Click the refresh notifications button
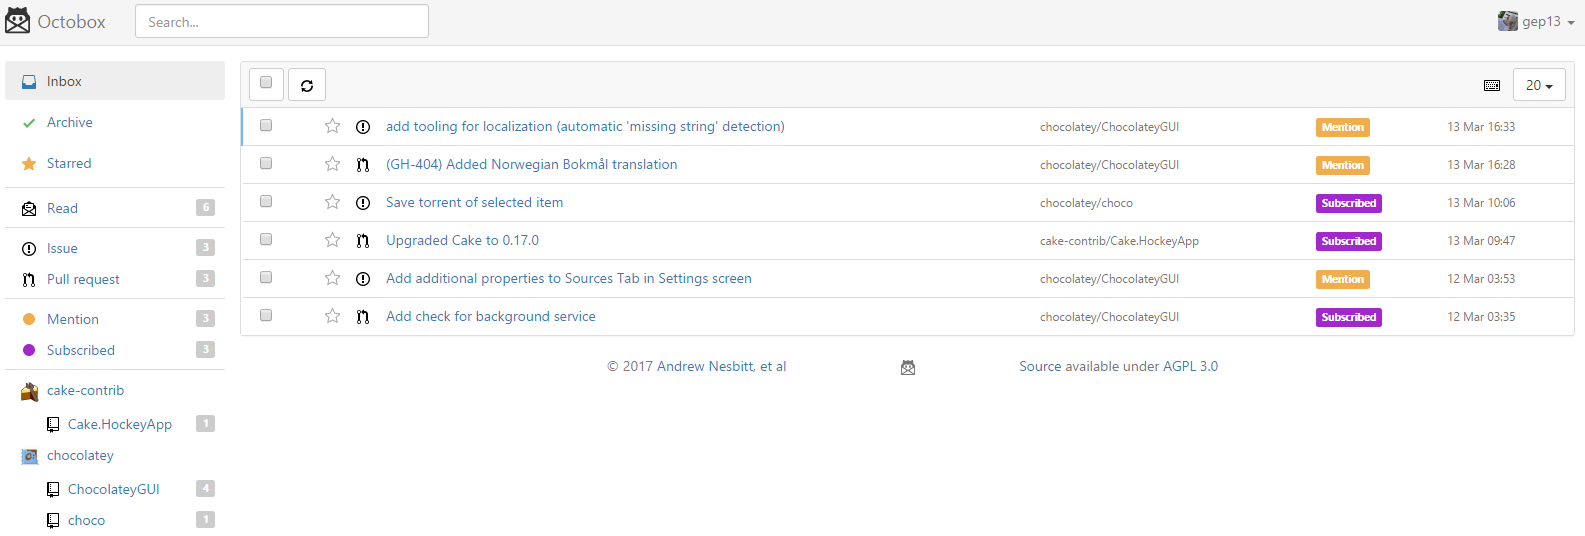This screenshot has width=1585, height=536. coord(307,85)
